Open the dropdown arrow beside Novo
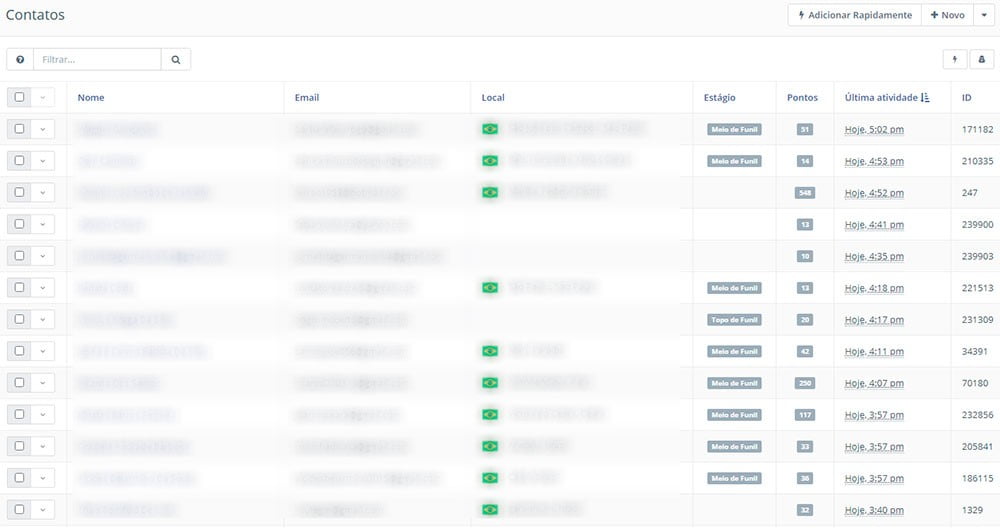 (983, 15)
